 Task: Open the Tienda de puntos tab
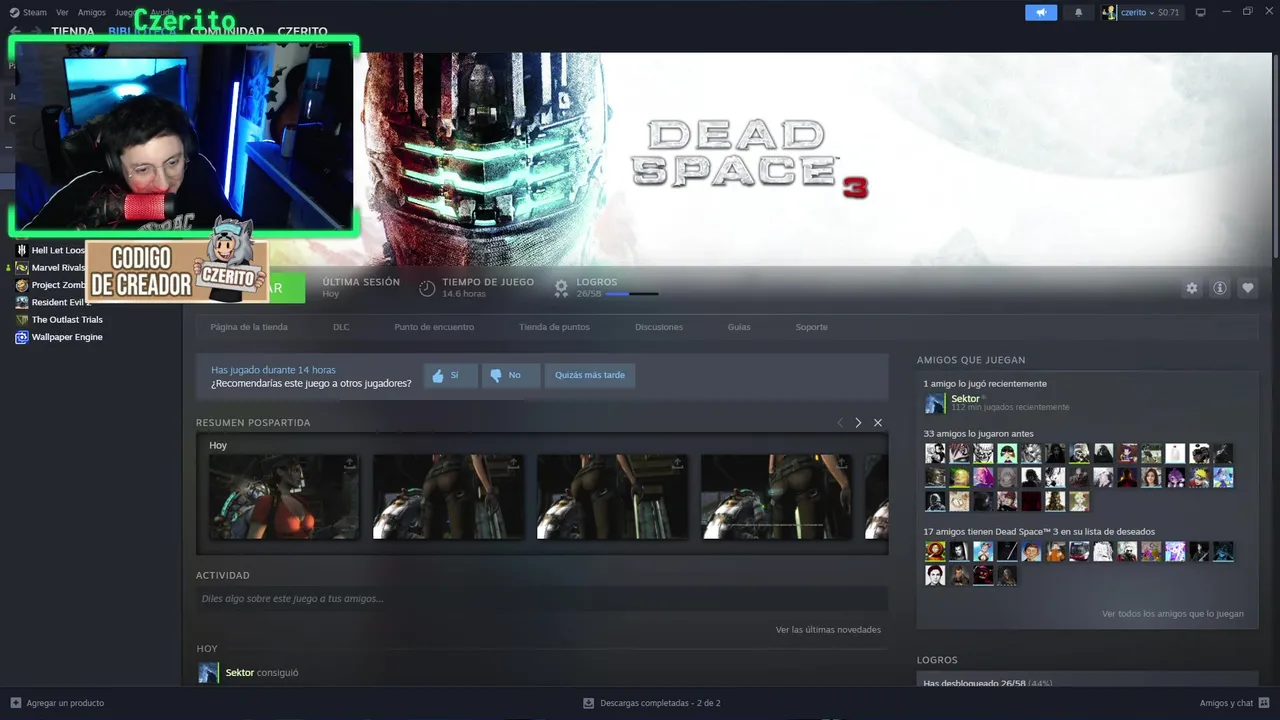(x=554, y=327)
